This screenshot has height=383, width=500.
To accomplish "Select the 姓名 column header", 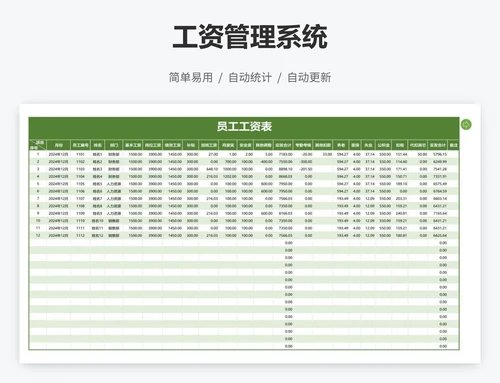I will (x=97, y=145).
